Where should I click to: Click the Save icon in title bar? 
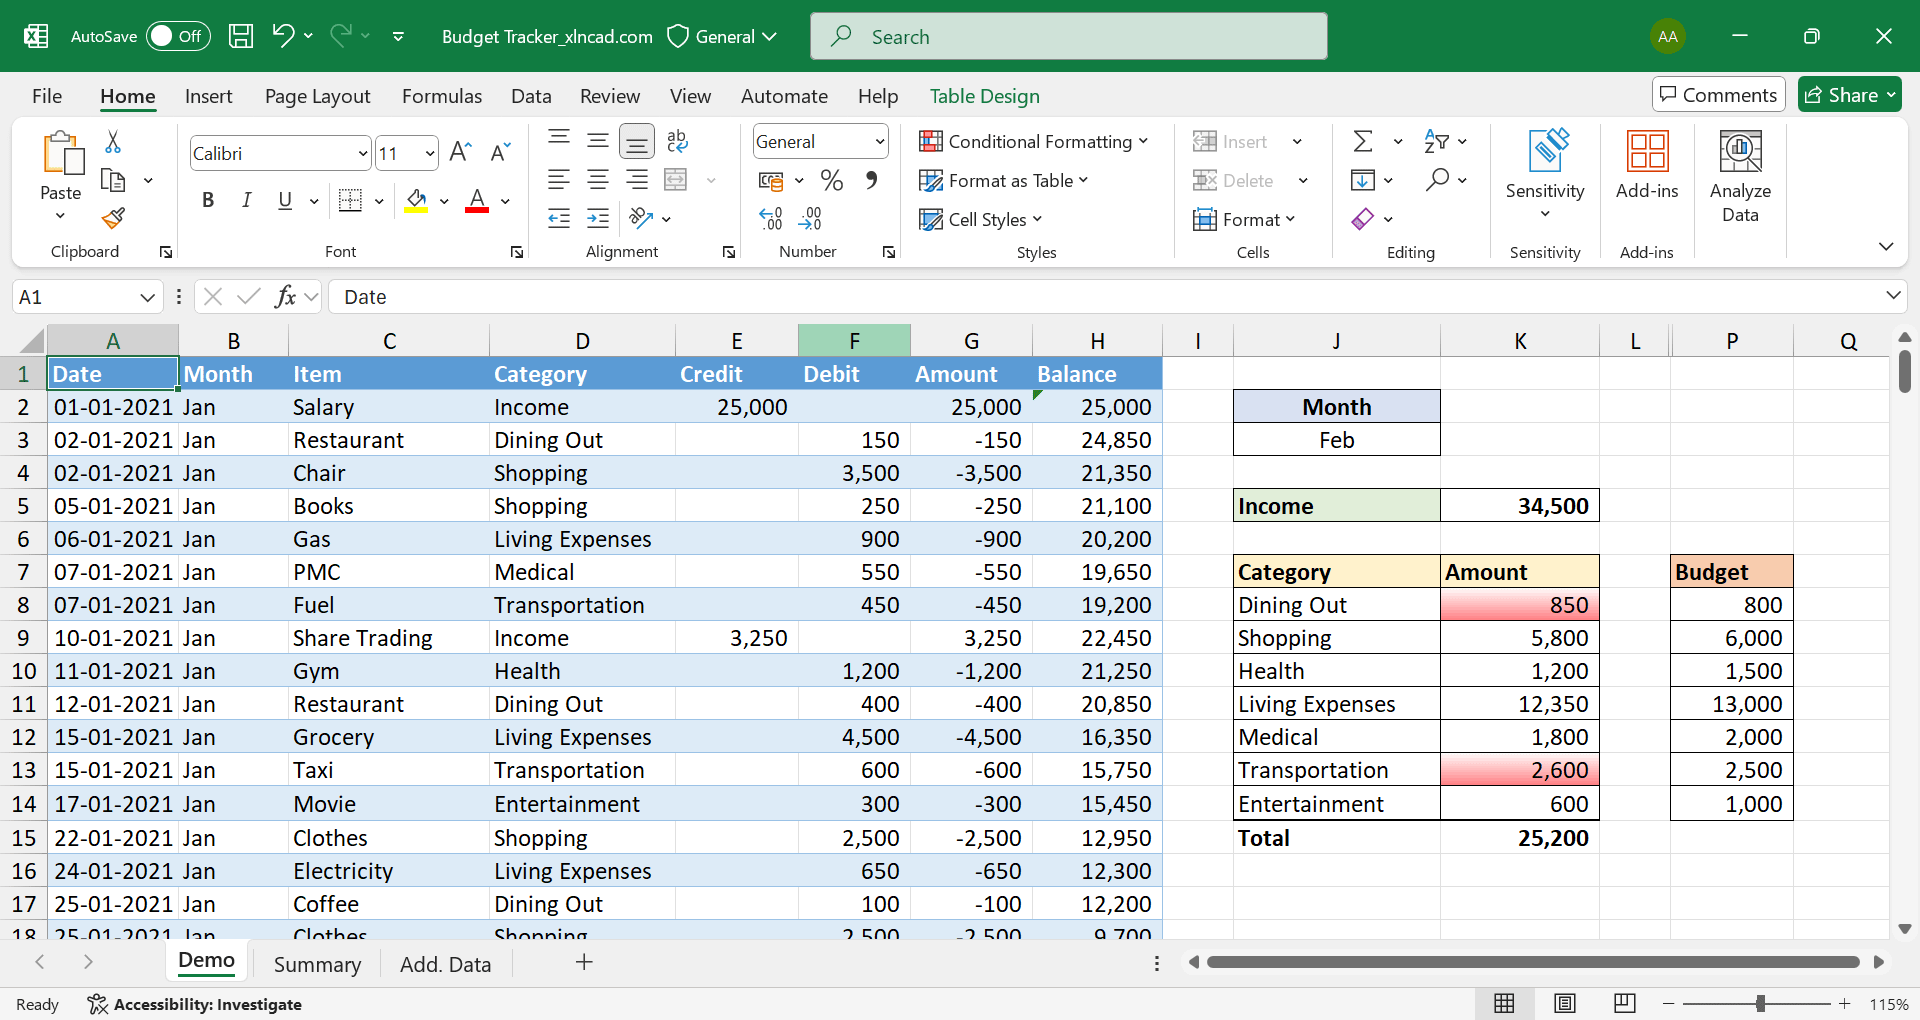tap(241, 37)
